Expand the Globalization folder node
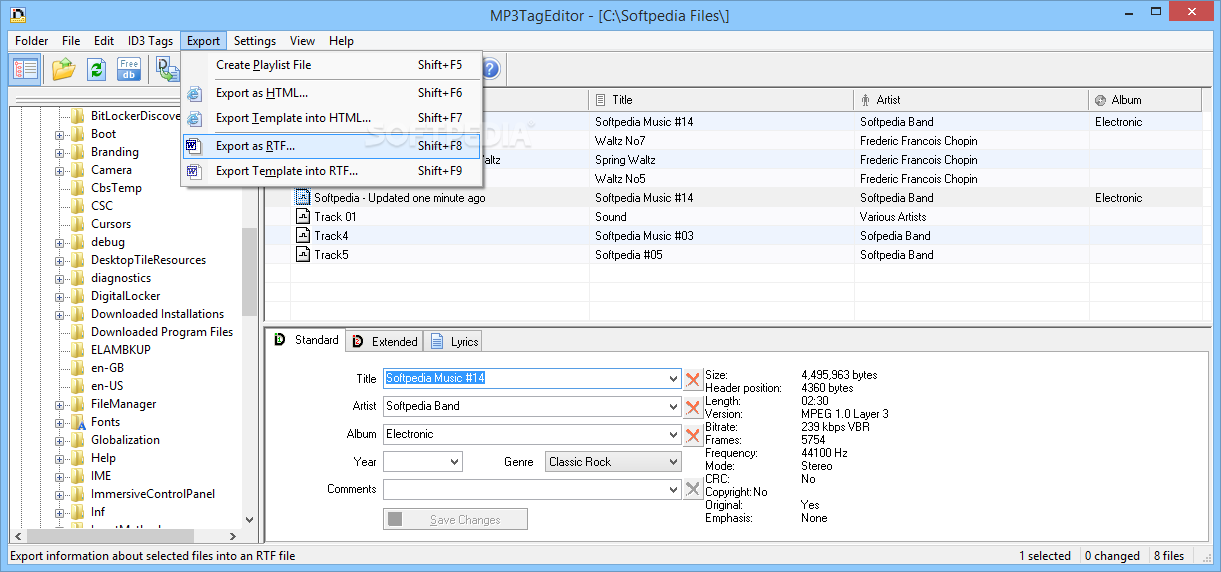1221x572 pixels. coord(60,440)
